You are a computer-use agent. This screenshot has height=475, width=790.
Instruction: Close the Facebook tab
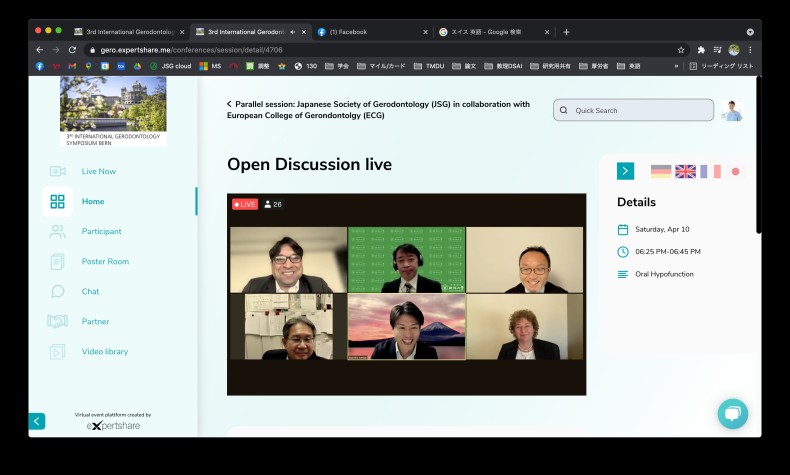click(x=425, y=32)
